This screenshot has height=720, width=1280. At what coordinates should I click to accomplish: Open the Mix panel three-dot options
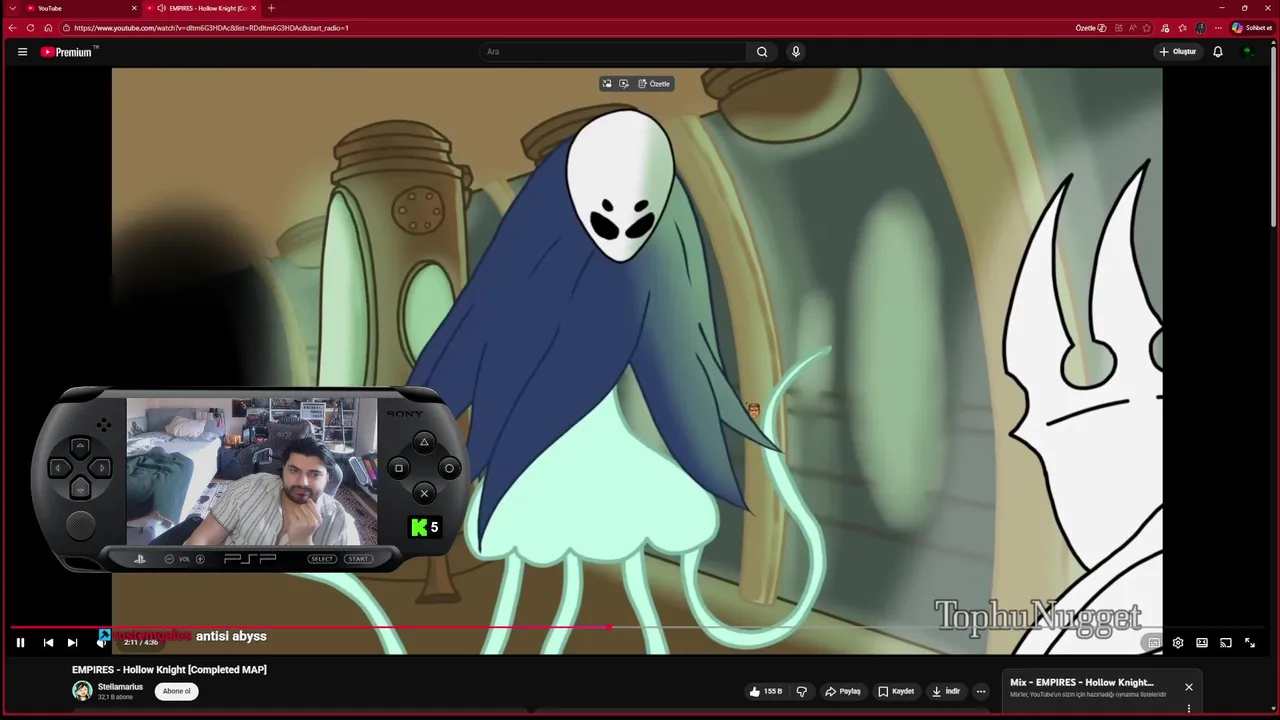point(1189,709)
